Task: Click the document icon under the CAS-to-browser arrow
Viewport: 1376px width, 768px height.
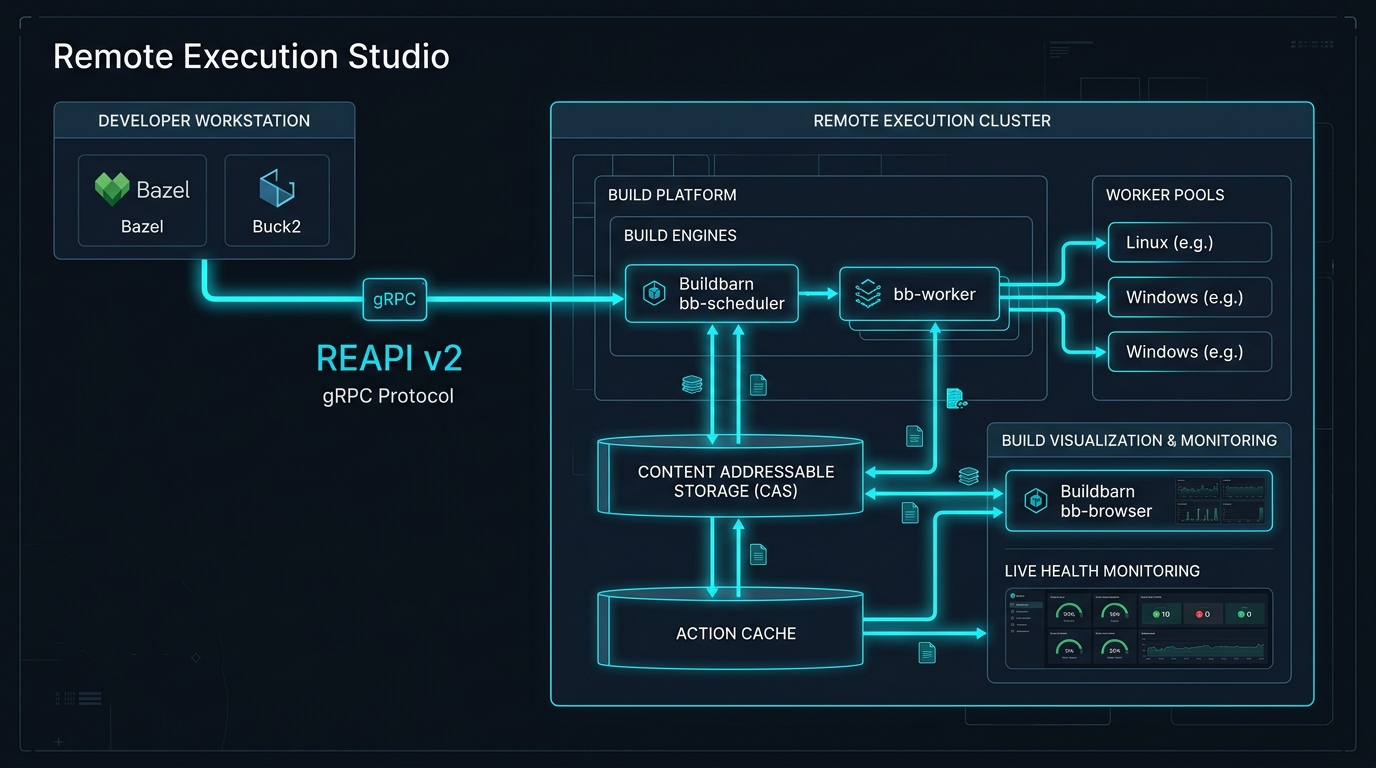Action: click(910, 513)
